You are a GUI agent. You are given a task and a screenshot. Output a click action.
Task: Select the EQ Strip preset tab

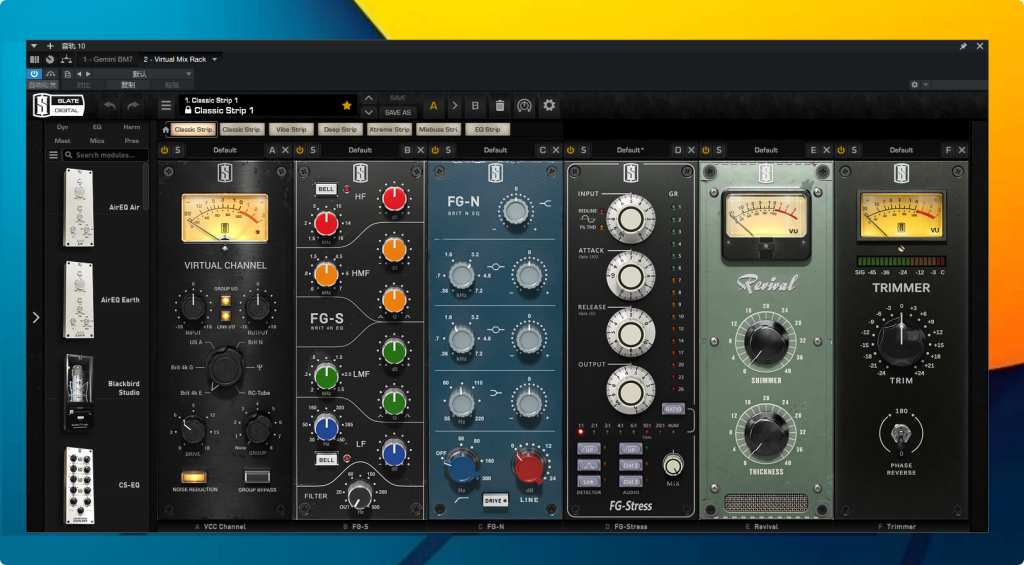coord(487,129)
